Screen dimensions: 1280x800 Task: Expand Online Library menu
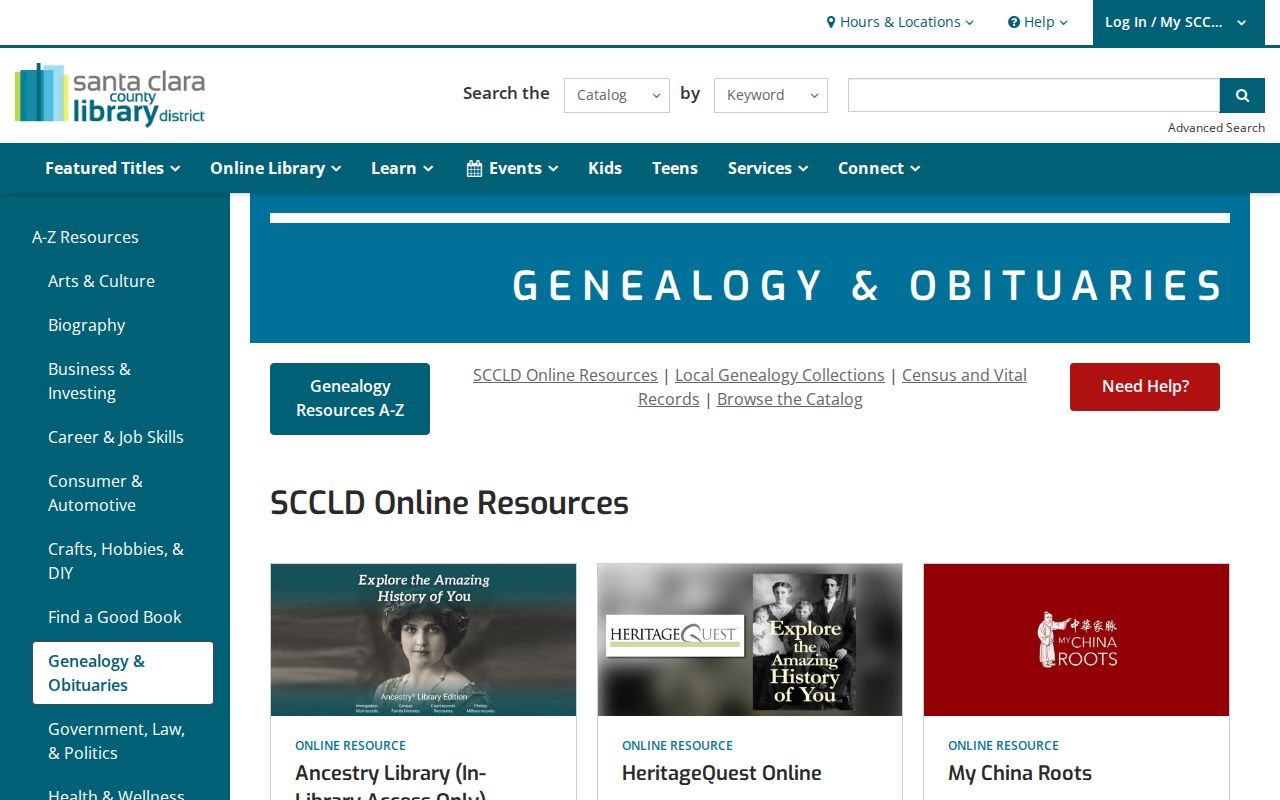click(276, 168)
